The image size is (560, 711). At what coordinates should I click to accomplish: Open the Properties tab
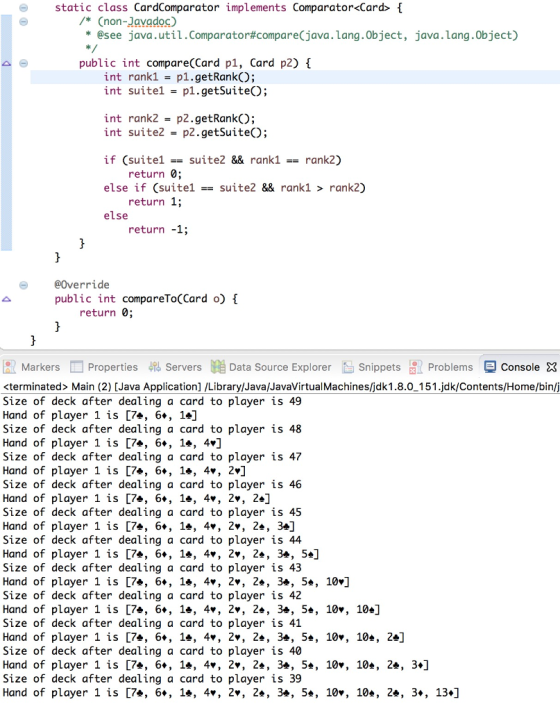tap(104, 367)
